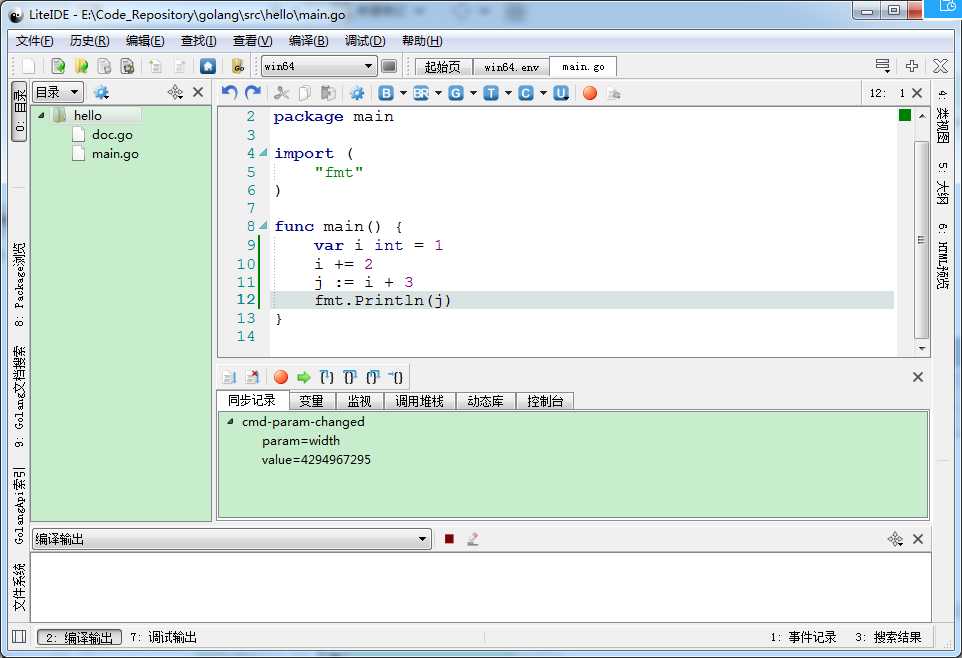Click the blue B Build icon
This screenshot has height=658, width=962.
(x=386, y=93)
